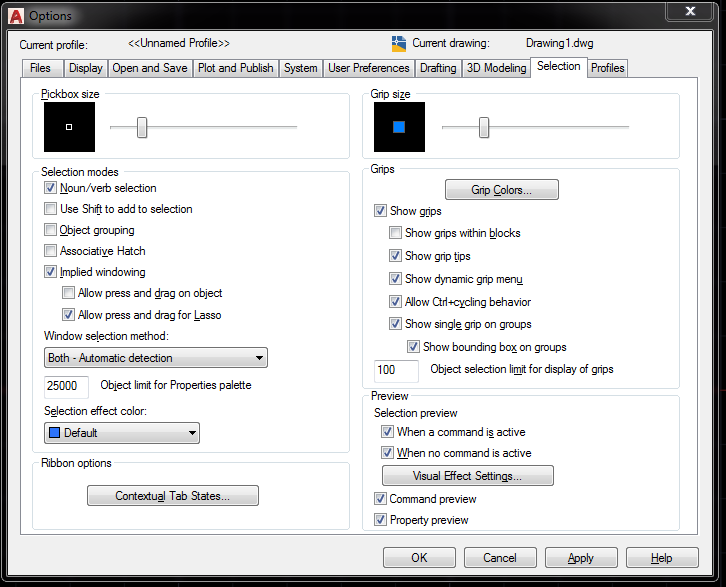The height and width of the screenshot is (587, 726).
Task: Click the AutoCAD logo in title bar
Action: [15, 15]
